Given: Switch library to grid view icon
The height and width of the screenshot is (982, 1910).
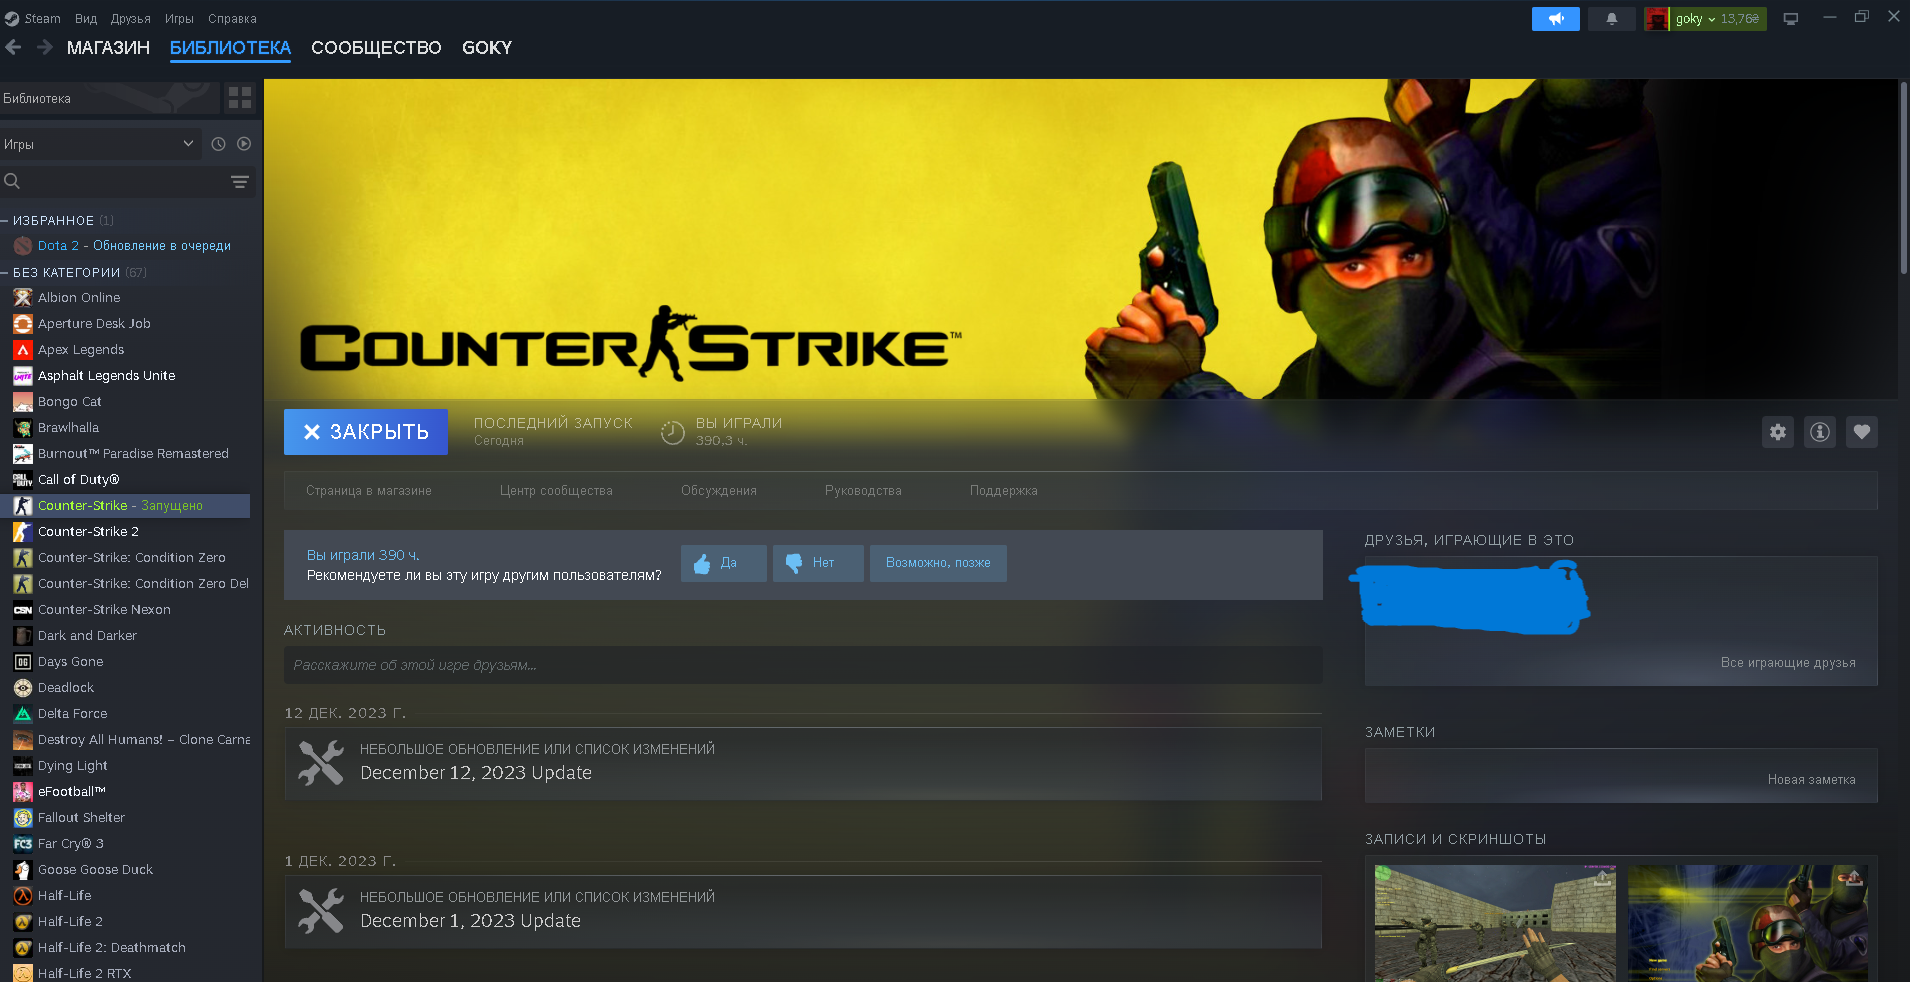Looking at the screenshot, I should click(240, 98).
